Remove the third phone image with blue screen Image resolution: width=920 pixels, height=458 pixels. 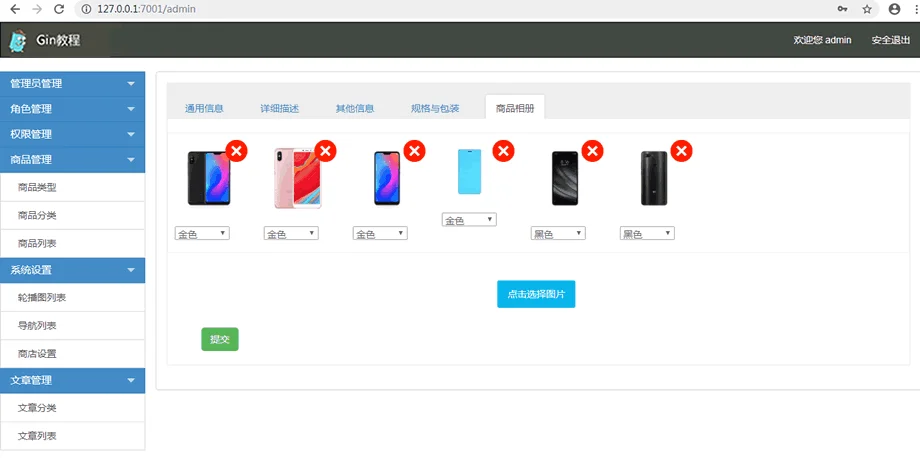pyautogui.click(x=415, y=151)
